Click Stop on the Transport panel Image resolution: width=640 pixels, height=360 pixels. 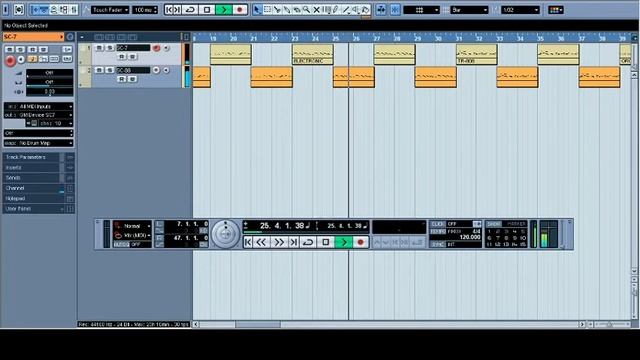326,242
